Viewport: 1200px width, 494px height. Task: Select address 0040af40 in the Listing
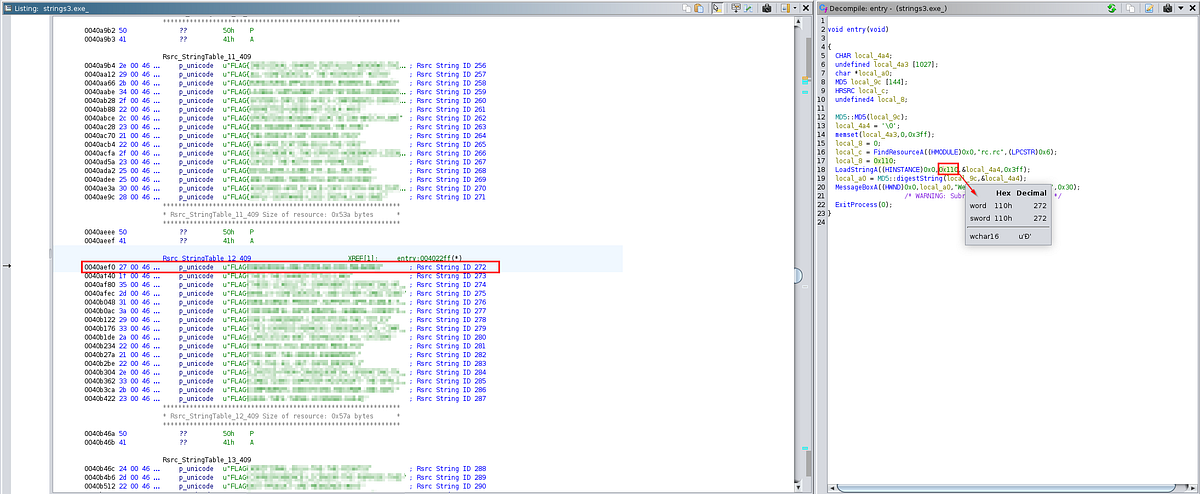(x=102, y=276)
